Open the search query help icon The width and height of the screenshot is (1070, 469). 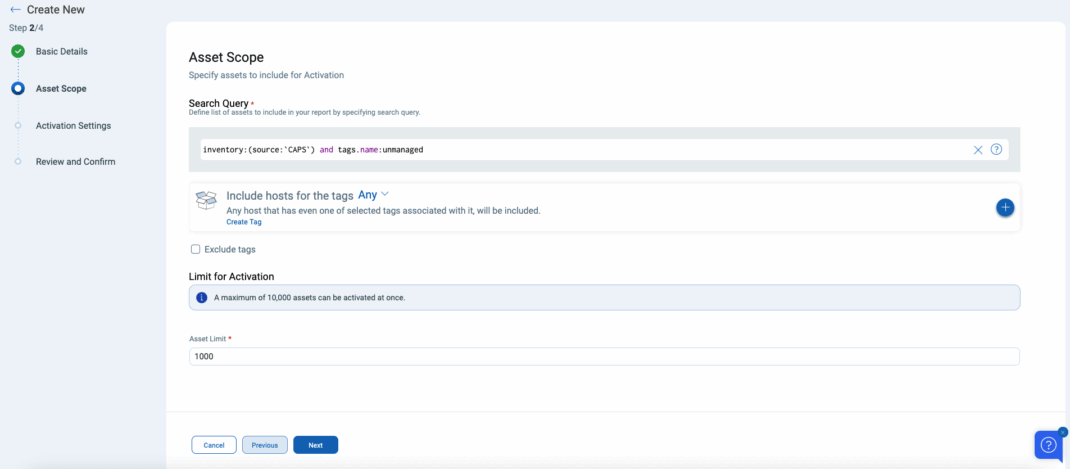click(996, 150)
